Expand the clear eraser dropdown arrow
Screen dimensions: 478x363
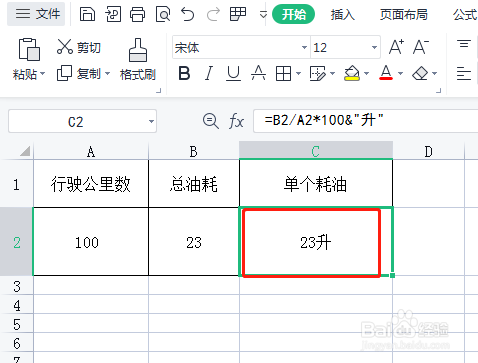pos(435,73)
